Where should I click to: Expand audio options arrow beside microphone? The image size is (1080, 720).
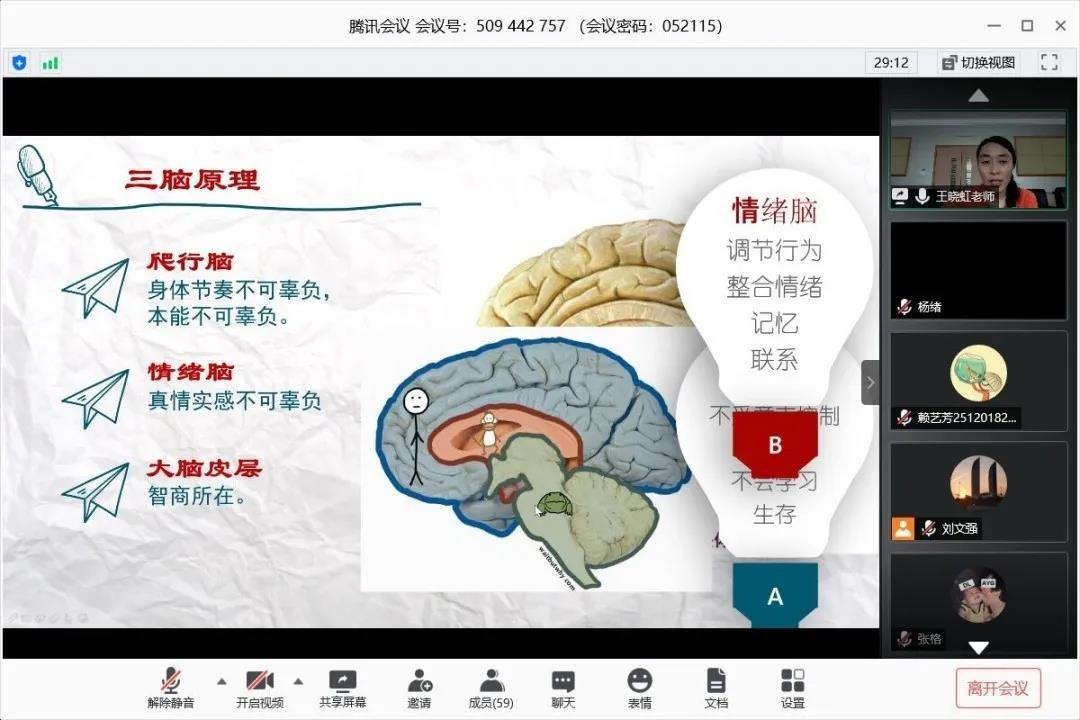(x=221, y=681)
